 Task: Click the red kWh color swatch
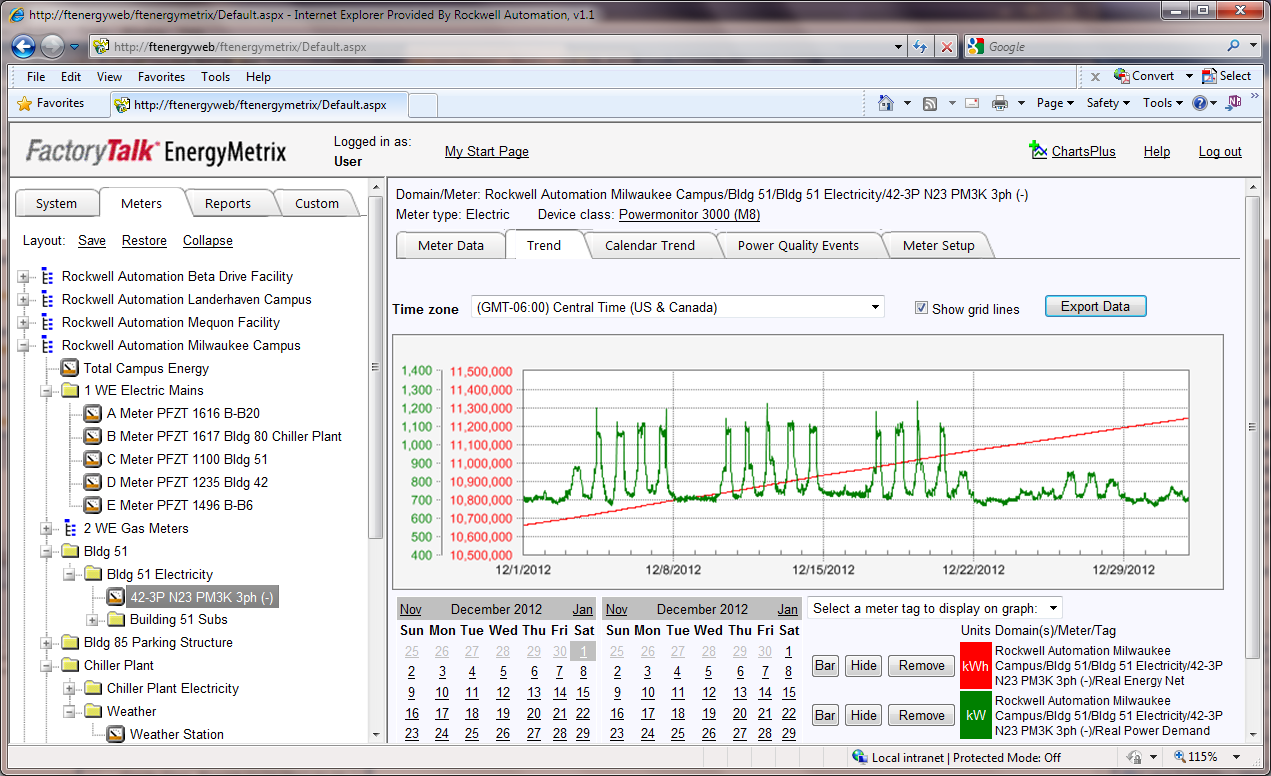(x=975, y=665)
